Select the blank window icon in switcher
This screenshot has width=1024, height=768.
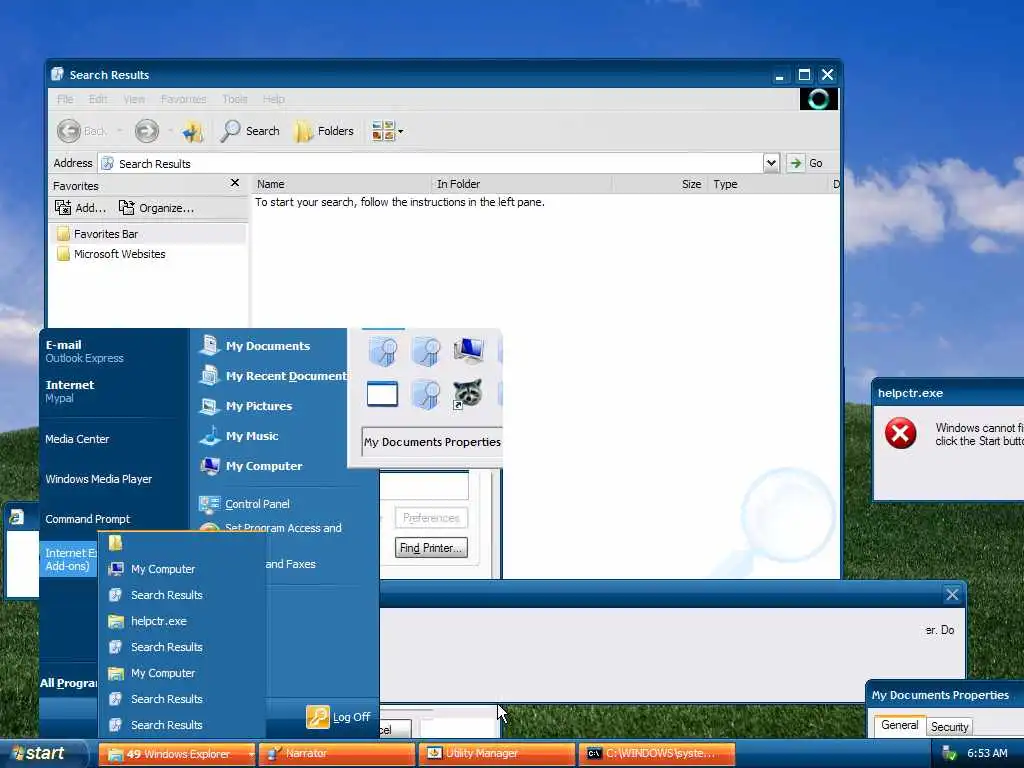pyautogui.click(x=382, y=394)
